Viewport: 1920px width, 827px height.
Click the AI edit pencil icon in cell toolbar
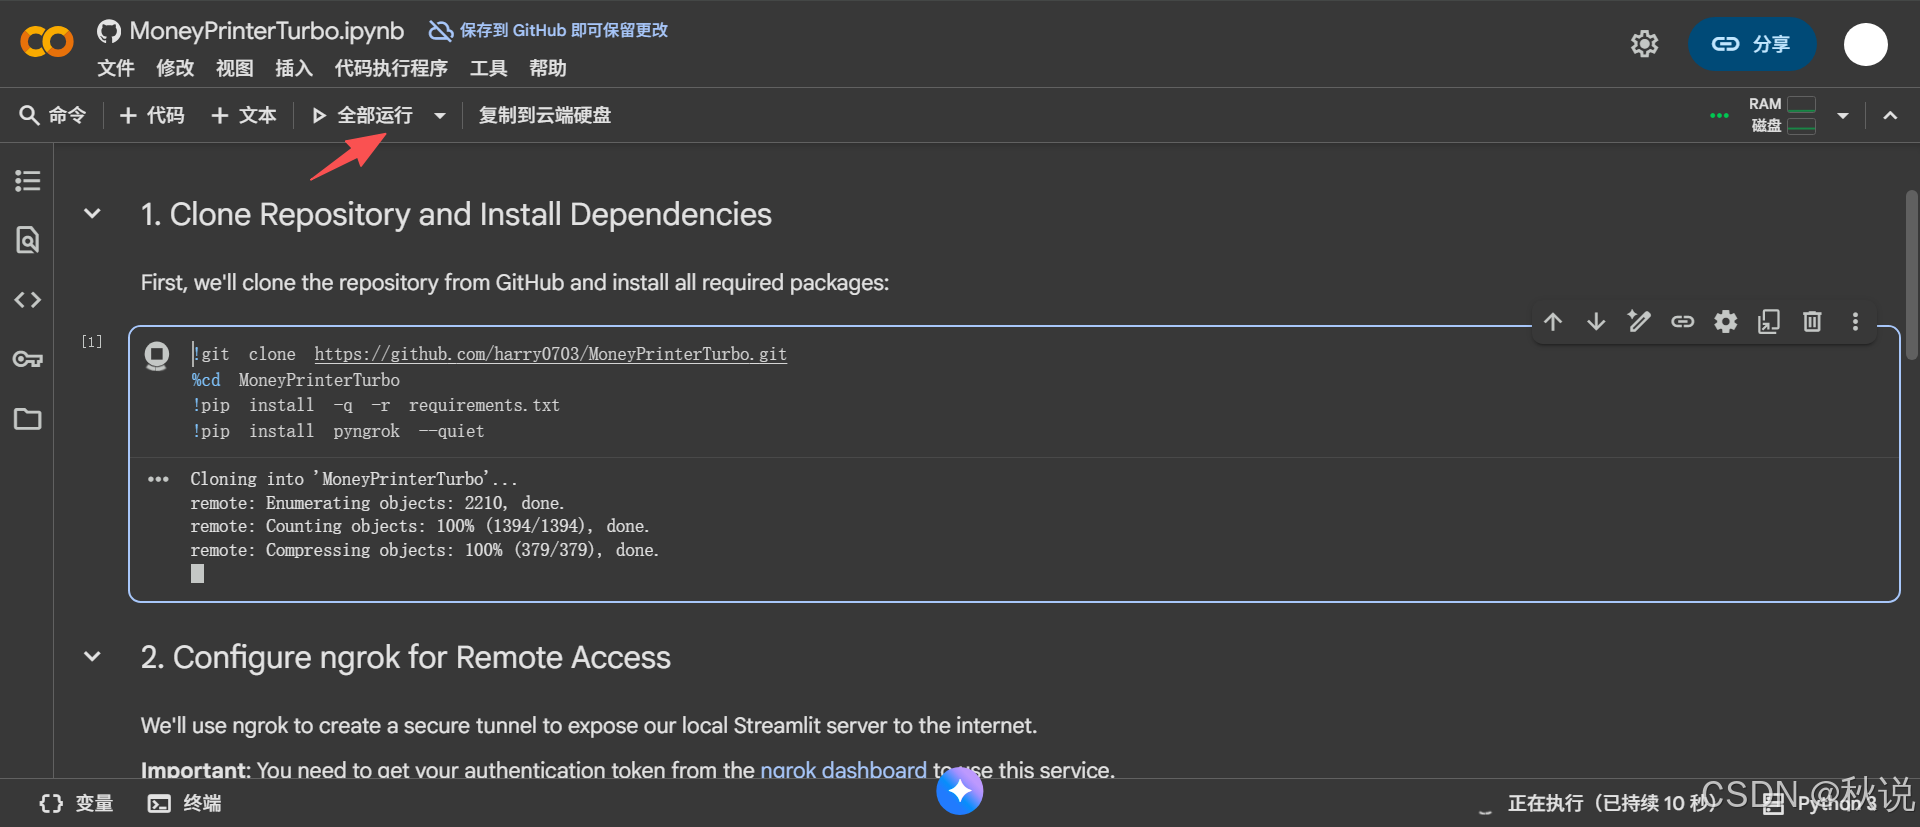[x=1639, y=322]
